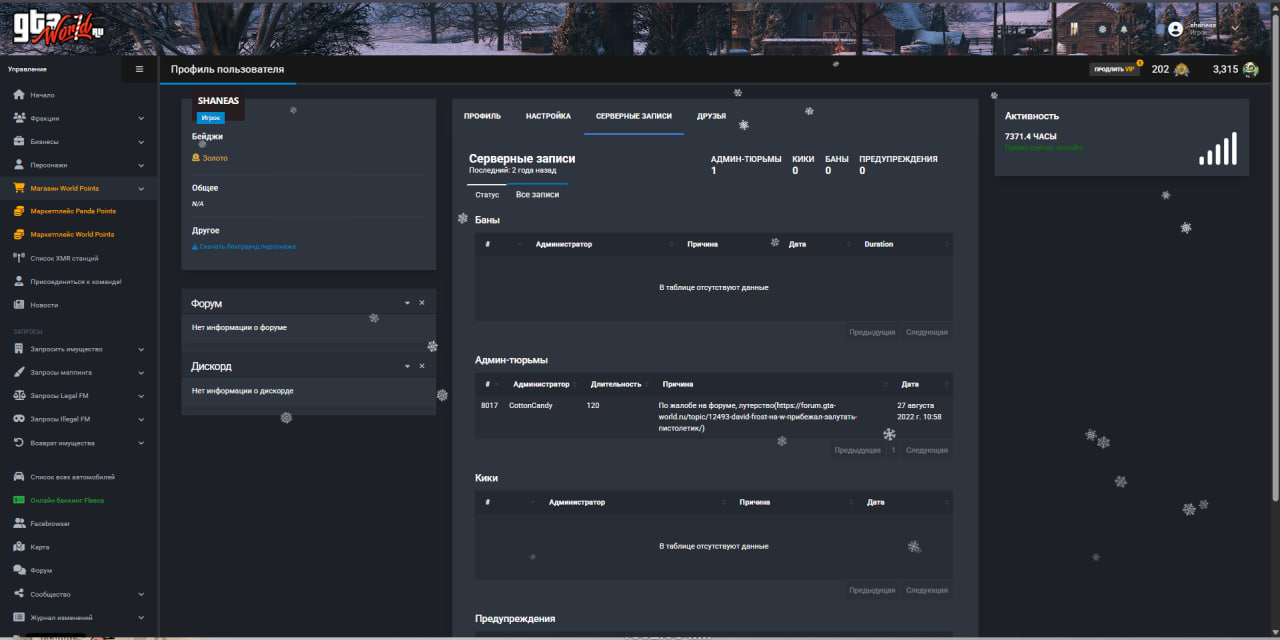Switch to the Профиль tab
Image resolution: width=1280 pixels, height=640 pixels.
point(482,116)
